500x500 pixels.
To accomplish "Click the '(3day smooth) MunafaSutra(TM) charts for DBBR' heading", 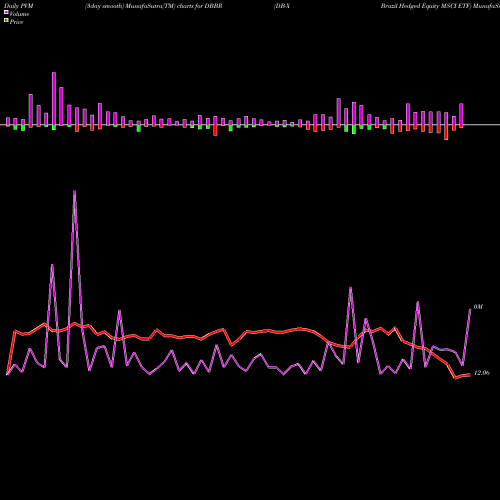I will click(153, 6).
